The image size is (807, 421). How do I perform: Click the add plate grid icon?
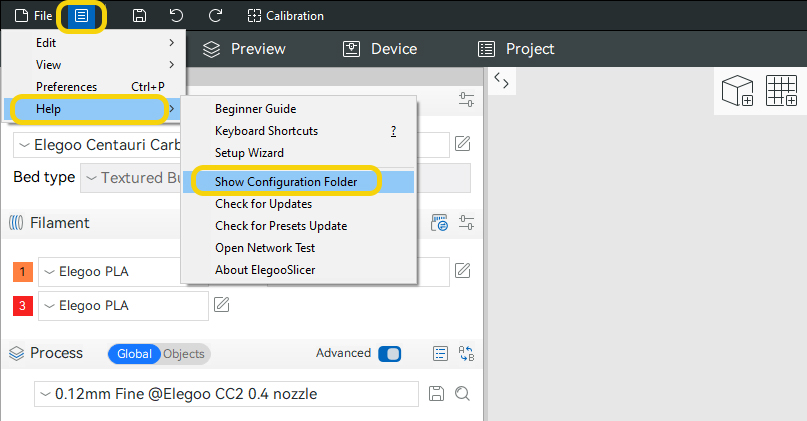click(x=781, y=91)
